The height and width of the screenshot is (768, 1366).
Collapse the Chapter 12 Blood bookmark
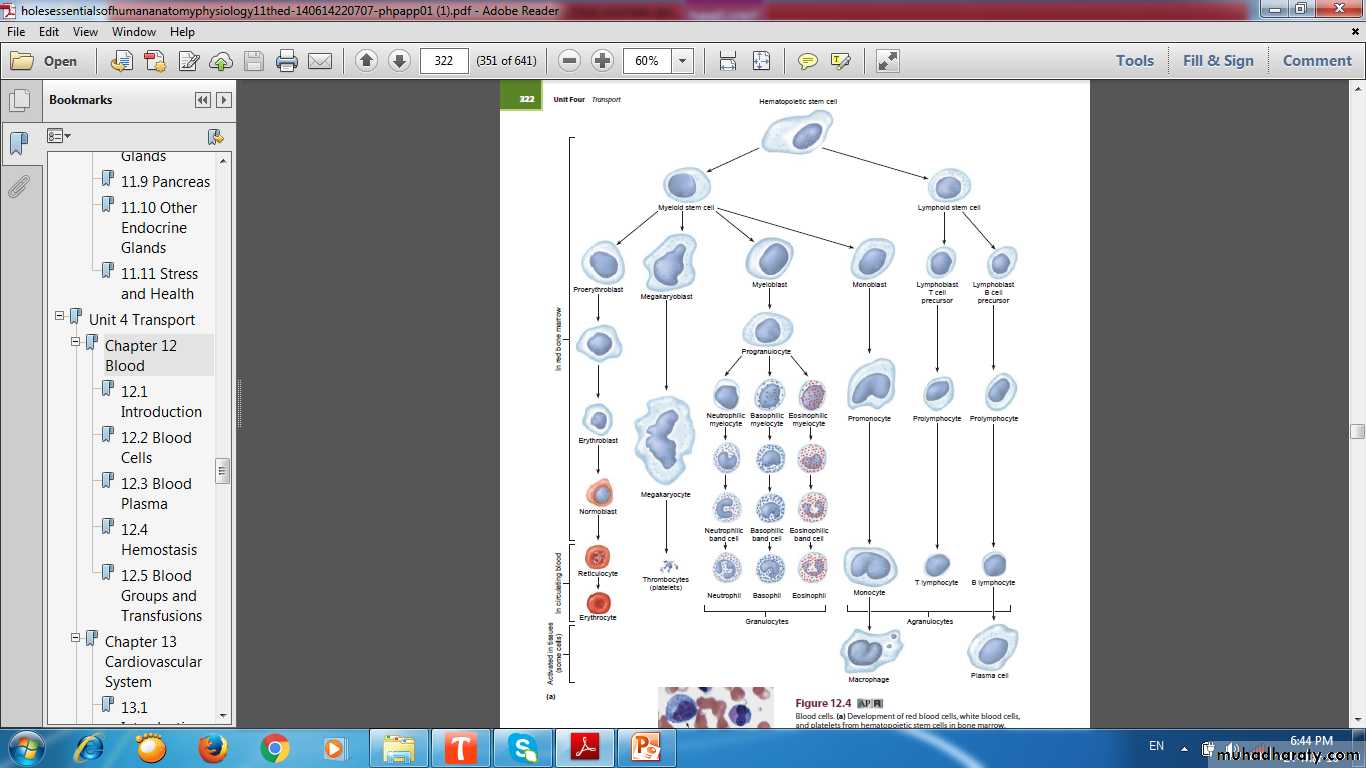pyautogui.click(x=76, y=342)
